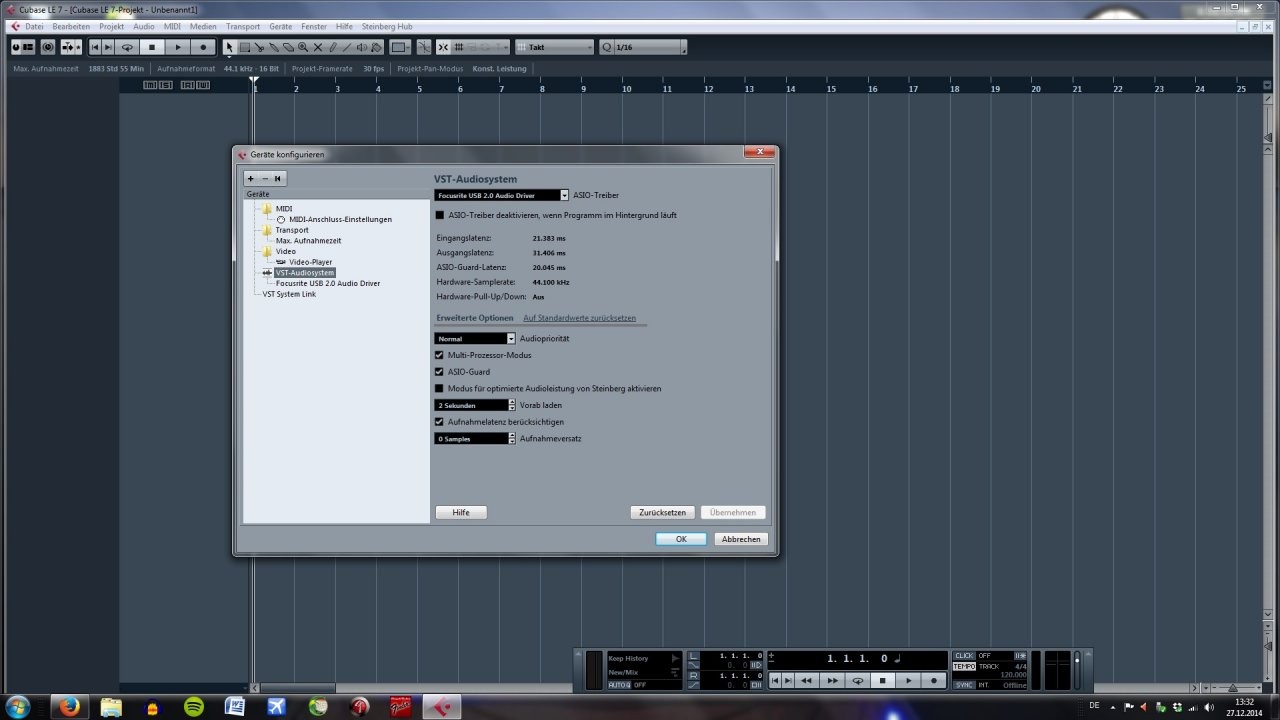The width and height of the screenshot is (1280, 720).
Task: Select the Zoom magnifier tool
Action: (303, 47)
